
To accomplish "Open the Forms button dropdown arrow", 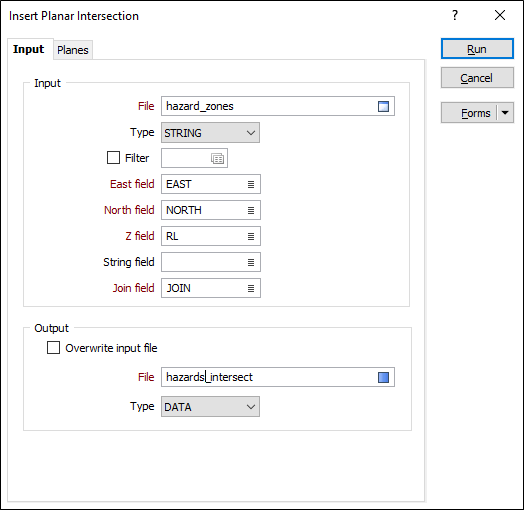I will pyautogui.click(x=505, y=113).
